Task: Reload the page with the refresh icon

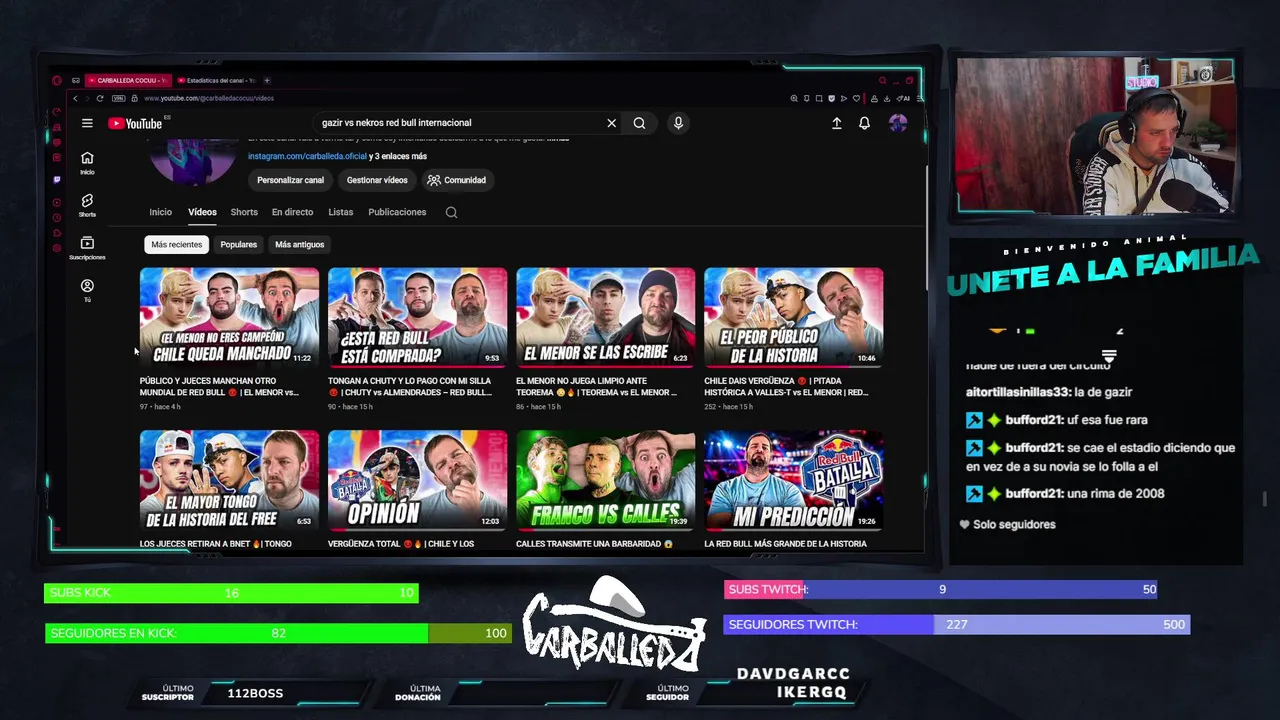Action: pyautogui.click(x=100, y=98)
